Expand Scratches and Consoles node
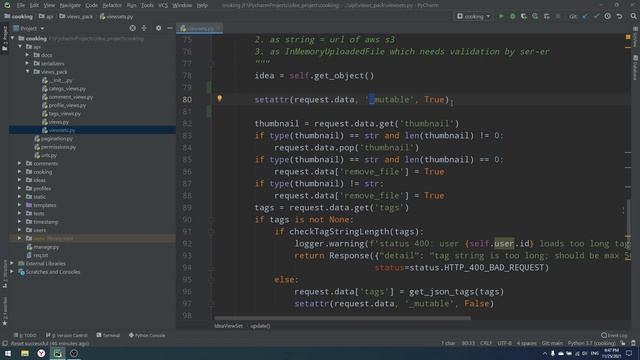This screenshot has height=360, width=640. pos(12,272)
